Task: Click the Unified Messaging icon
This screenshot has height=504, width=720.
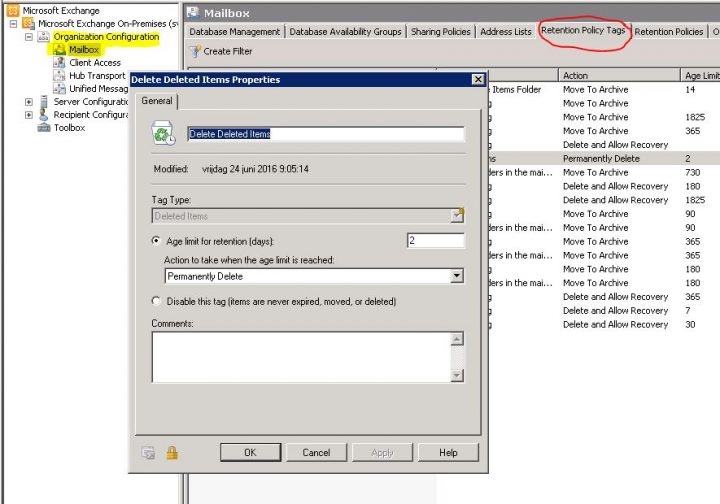Action: tap(59, 88)
